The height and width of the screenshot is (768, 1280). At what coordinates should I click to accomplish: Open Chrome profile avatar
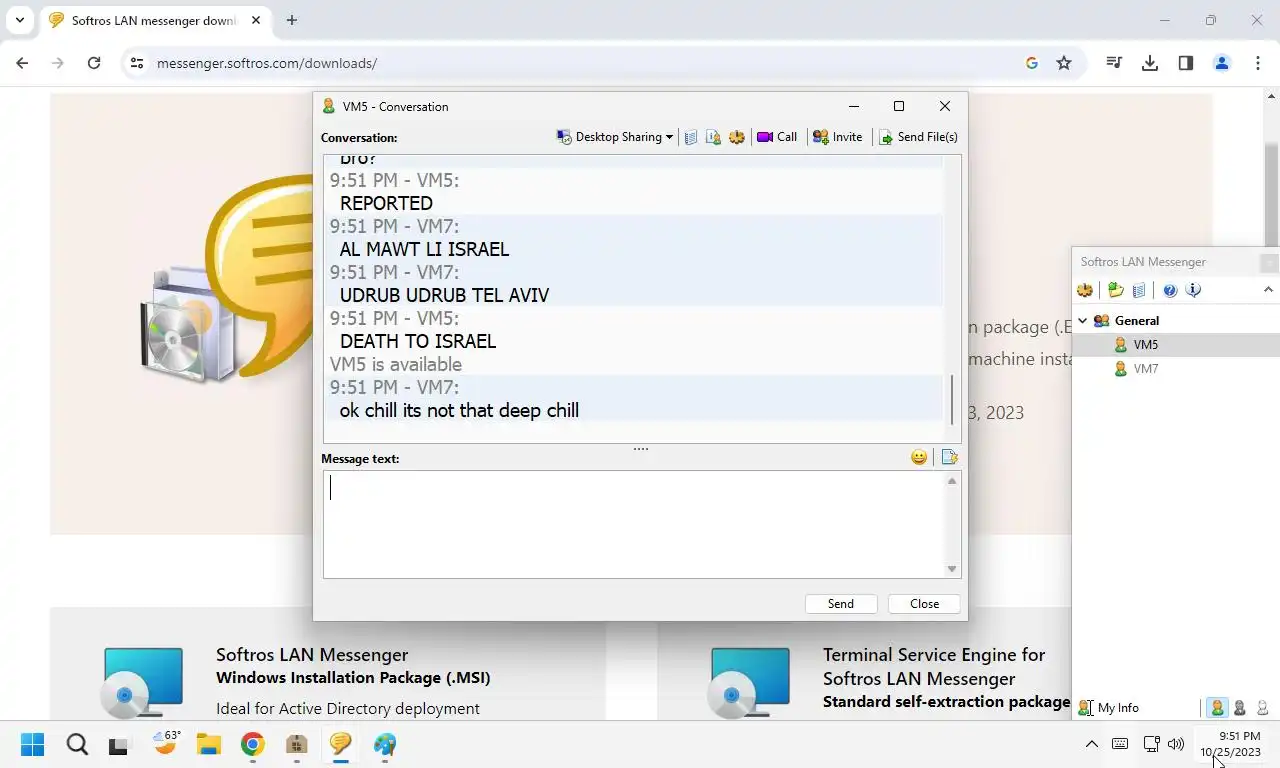click(x=1222, y=63)
